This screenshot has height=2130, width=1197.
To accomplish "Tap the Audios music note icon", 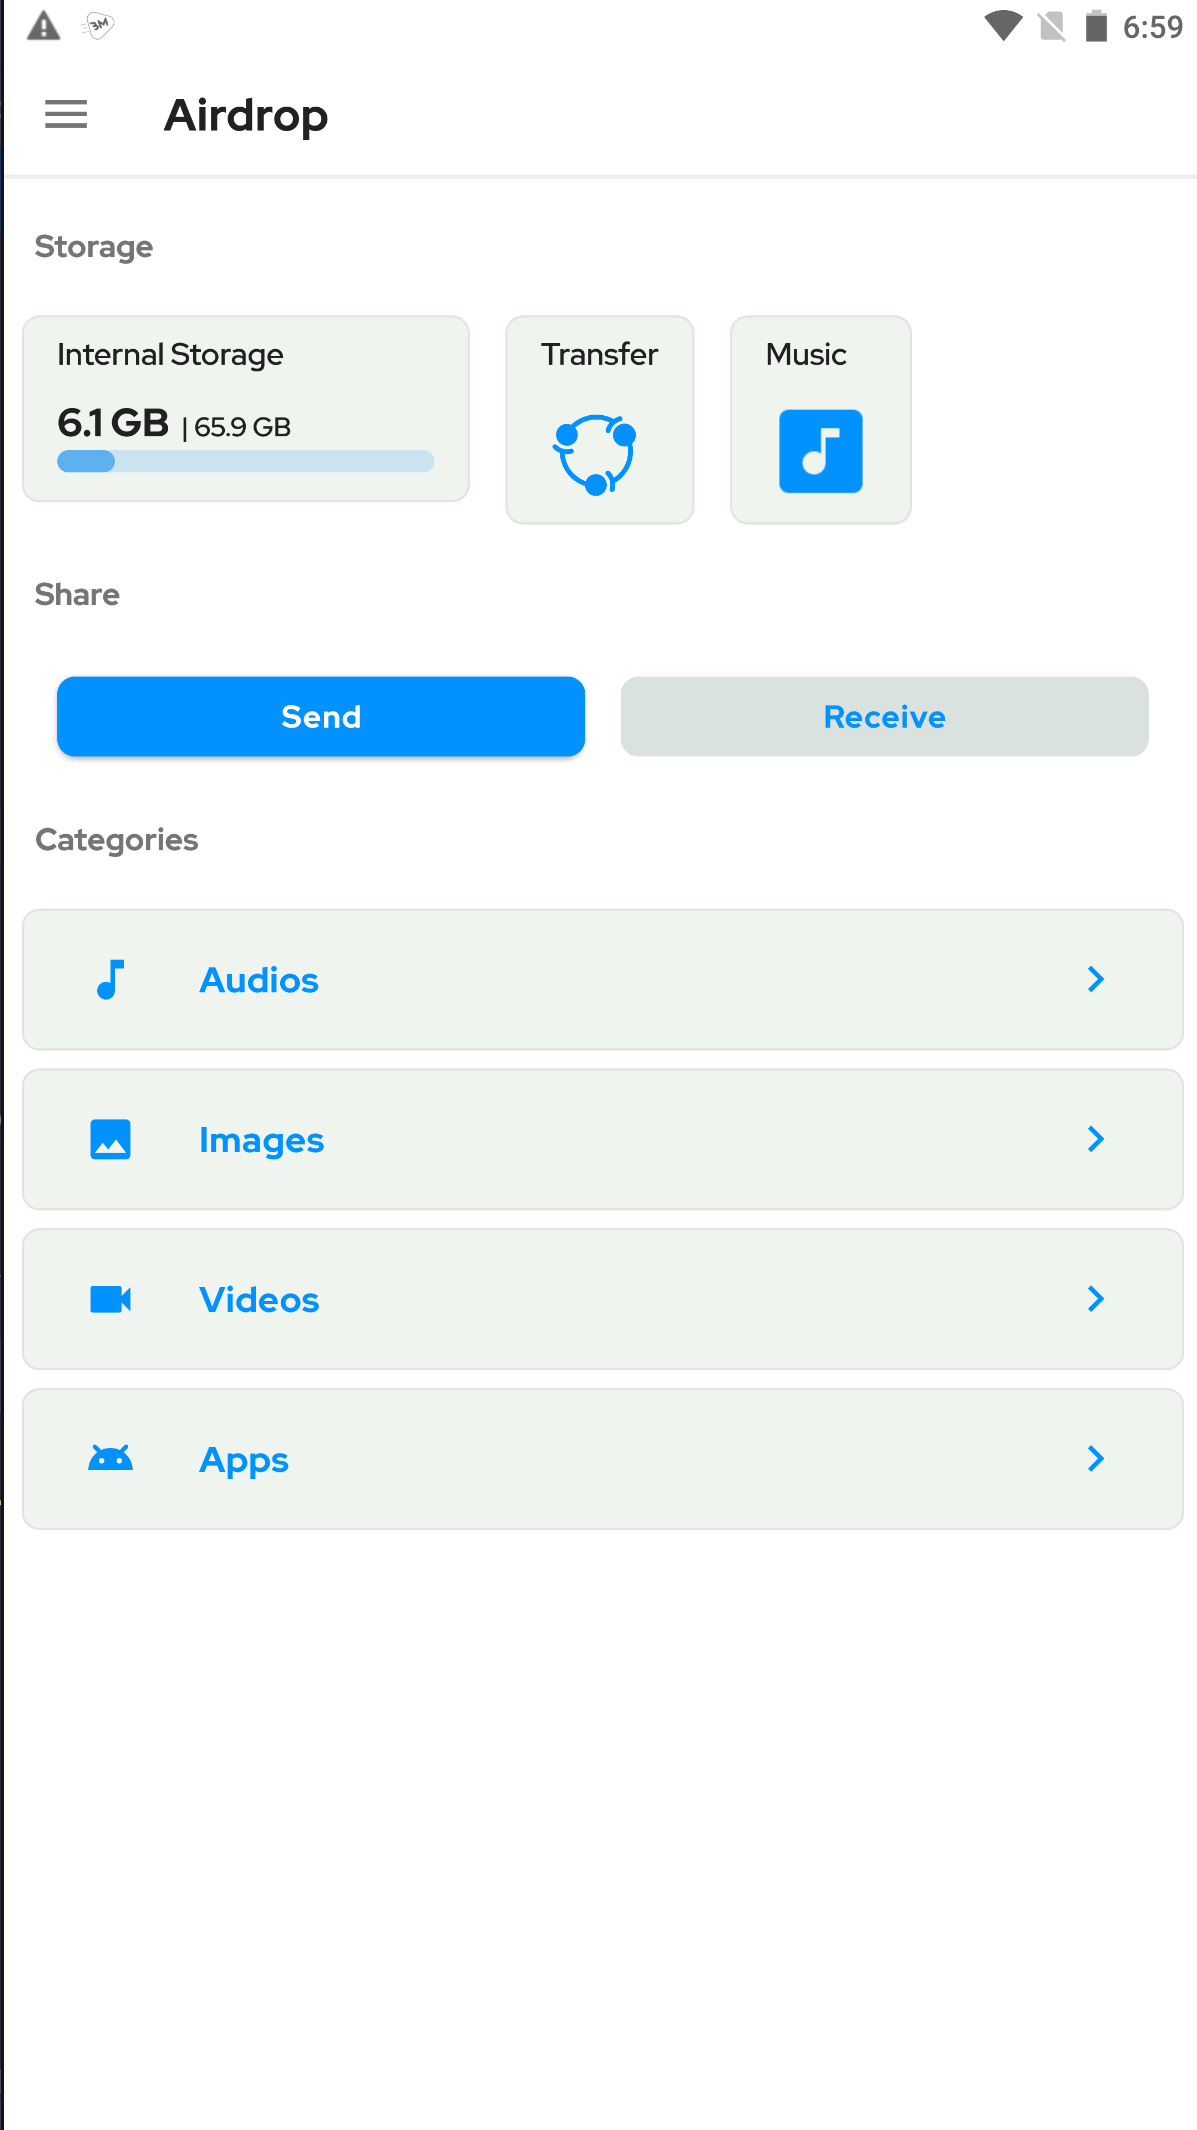I will click(110, 980).
